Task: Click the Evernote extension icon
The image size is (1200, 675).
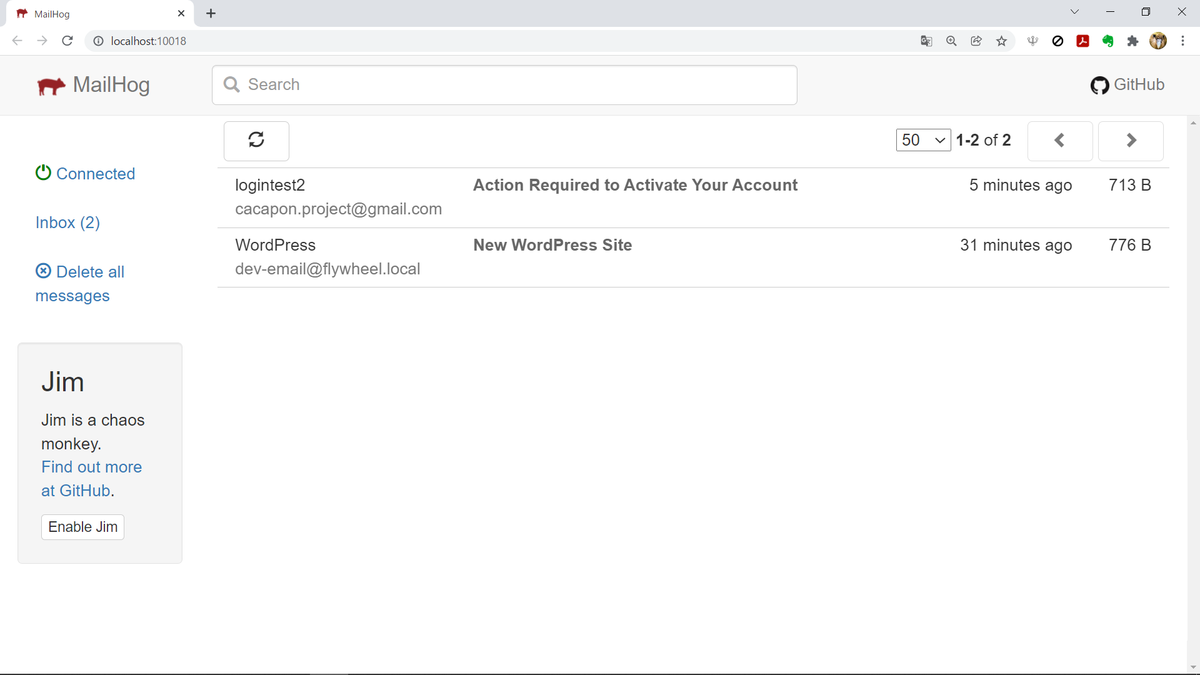Action: click(1108, 41)
